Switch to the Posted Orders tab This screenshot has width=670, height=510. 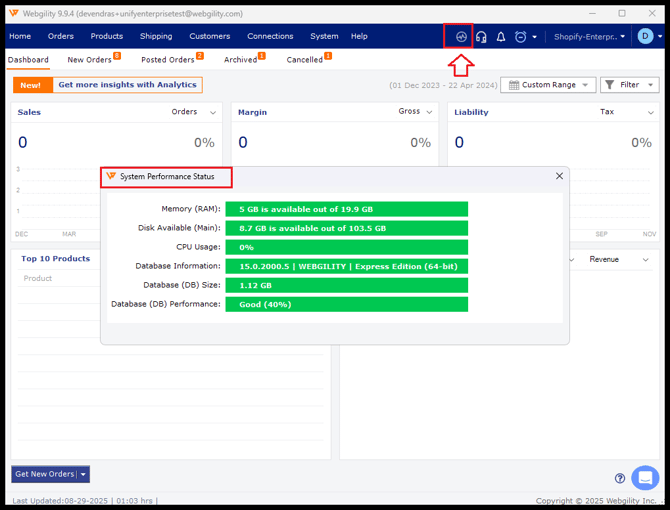168,60
